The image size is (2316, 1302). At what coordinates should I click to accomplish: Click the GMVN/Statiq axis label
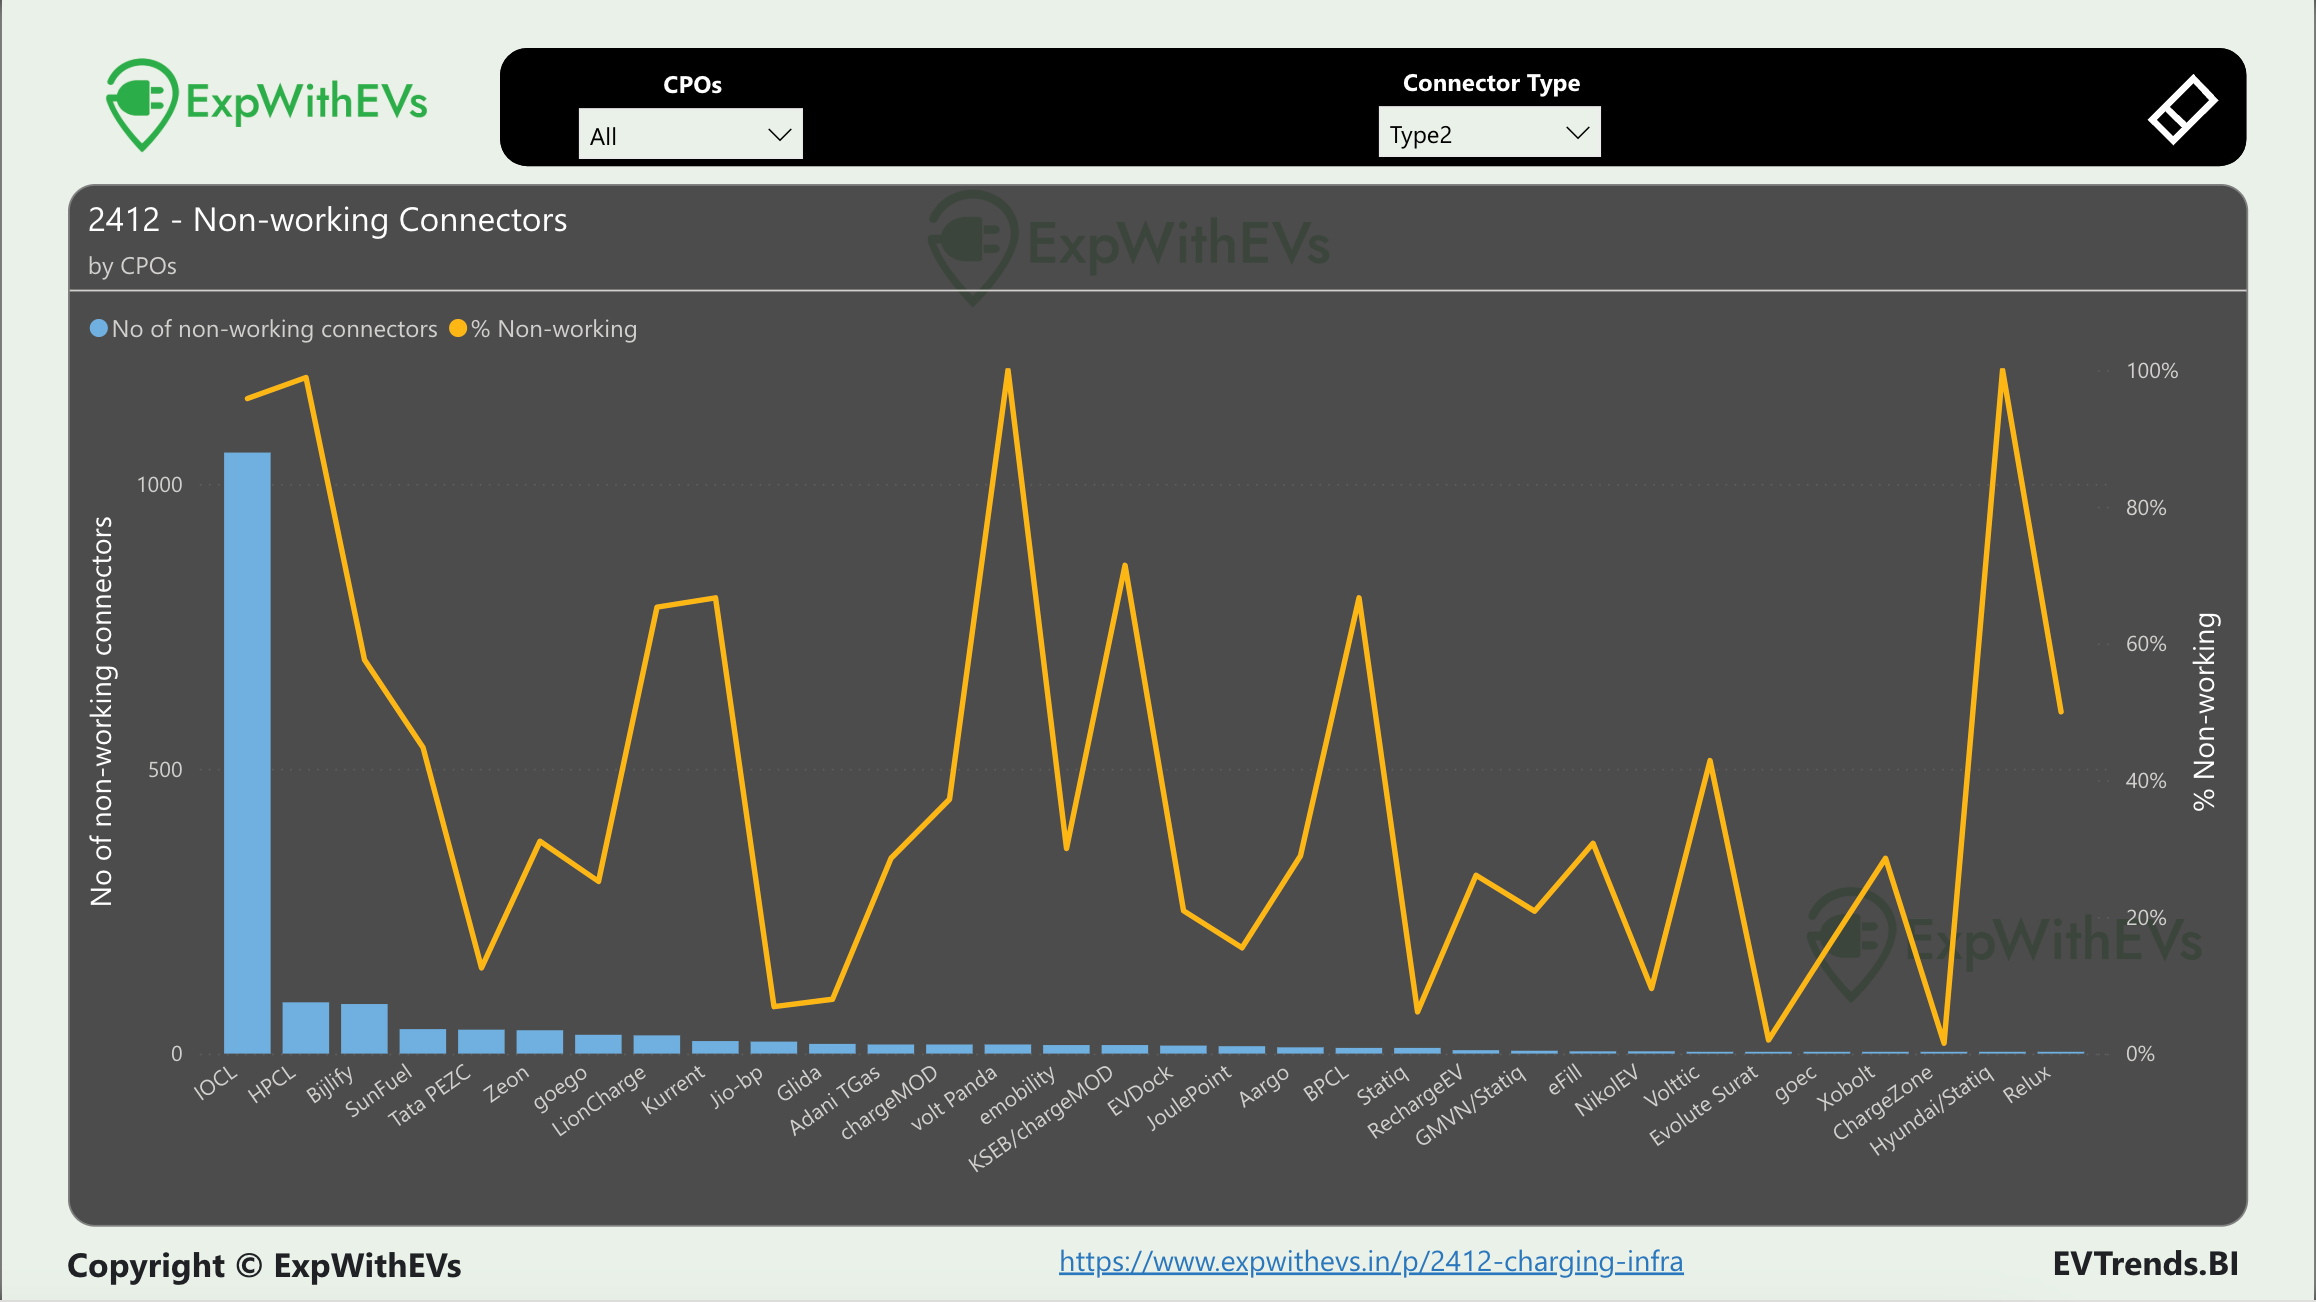(1471, 1106)
